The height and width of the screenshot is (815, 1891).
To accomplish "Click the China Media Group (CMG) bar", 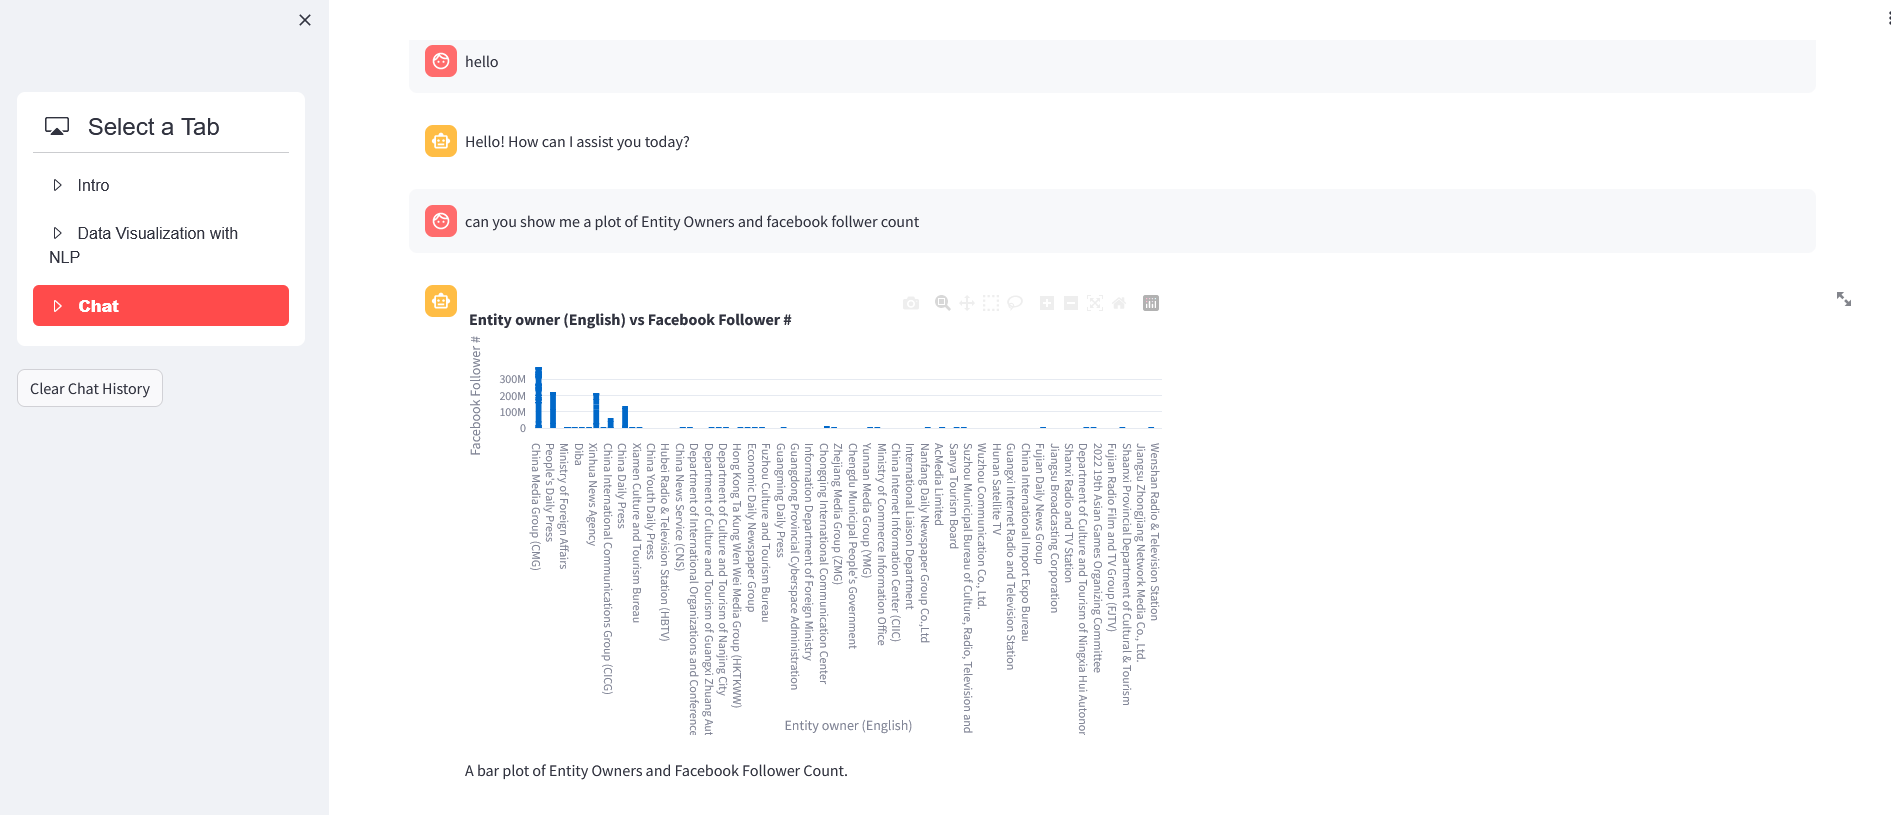I will click(x=538, y=398).
